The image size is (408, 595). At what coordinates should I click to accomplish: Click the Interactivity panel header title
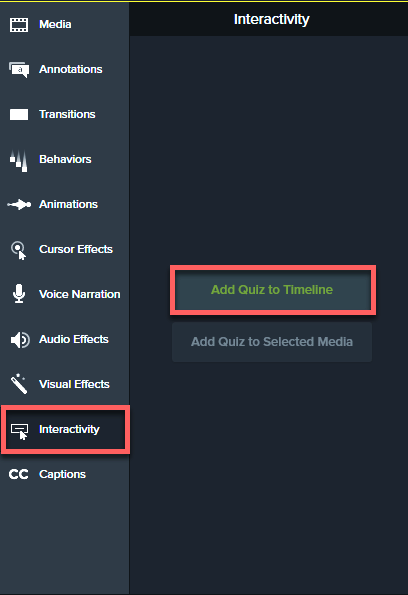click(272, 19)
